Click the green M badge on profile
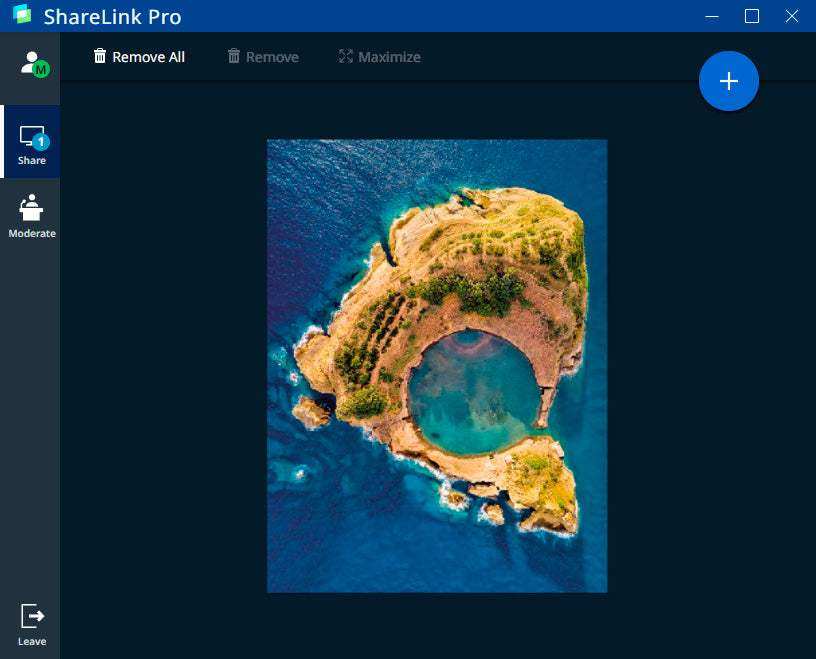This screenshot has height=659, width=816. point(41,70)
